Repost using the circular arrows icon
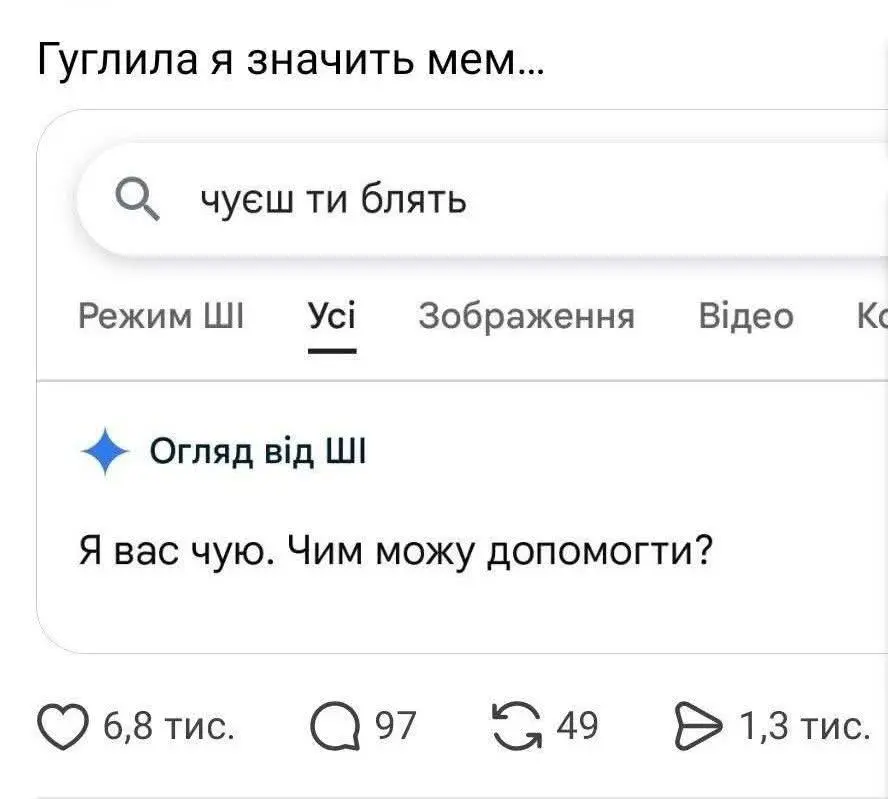 pyautogui.click(x=516, y=726)
